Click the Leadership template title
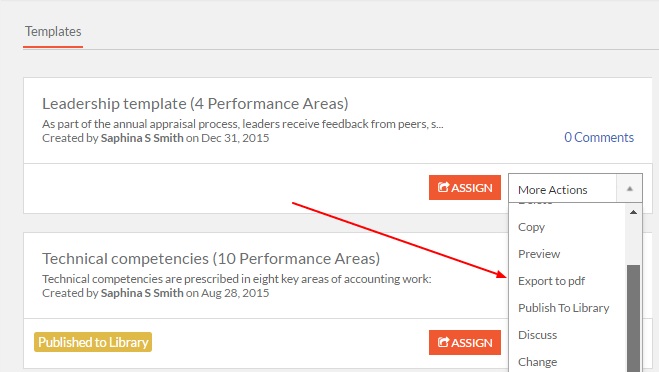This screenshot has width=659, height=372. coord(195,103)
